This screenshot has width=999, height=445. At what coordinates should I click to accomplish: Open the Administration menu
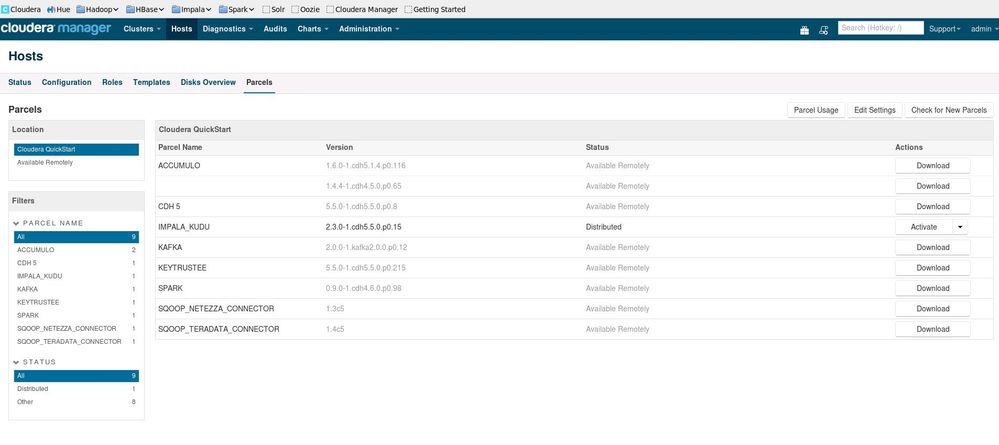pyautogui.click(x=369, y=29)
